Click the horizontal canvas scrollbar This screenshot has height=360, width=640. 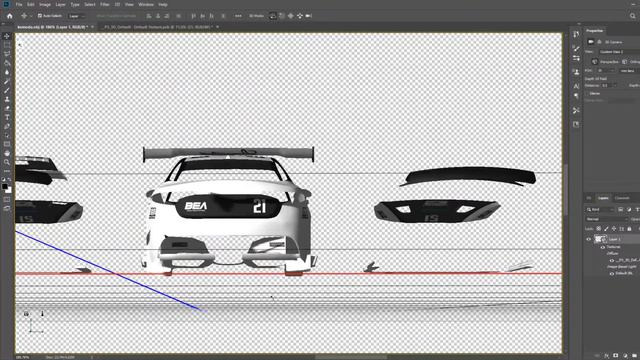[x=351, y=357]
